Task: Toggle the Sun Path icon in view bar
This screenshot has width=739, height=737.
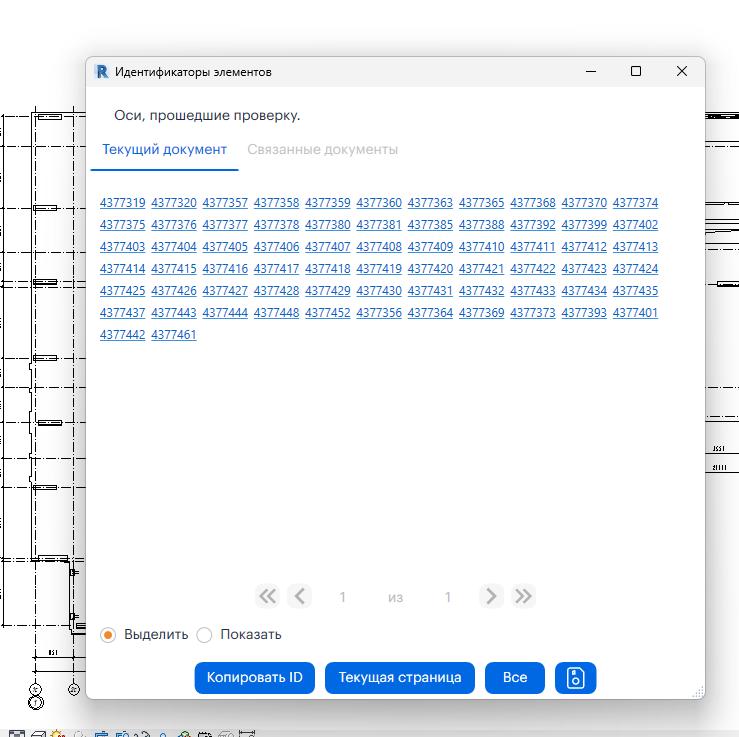Action: (x=58, y=733)
